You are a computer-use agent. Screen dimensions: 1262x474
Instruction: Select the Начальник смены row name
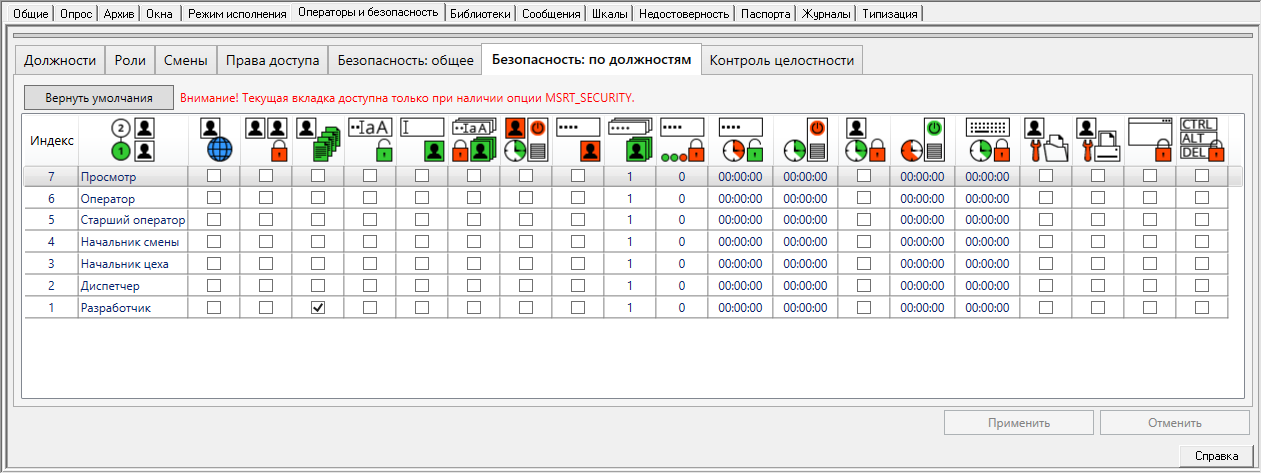point(130,242)
